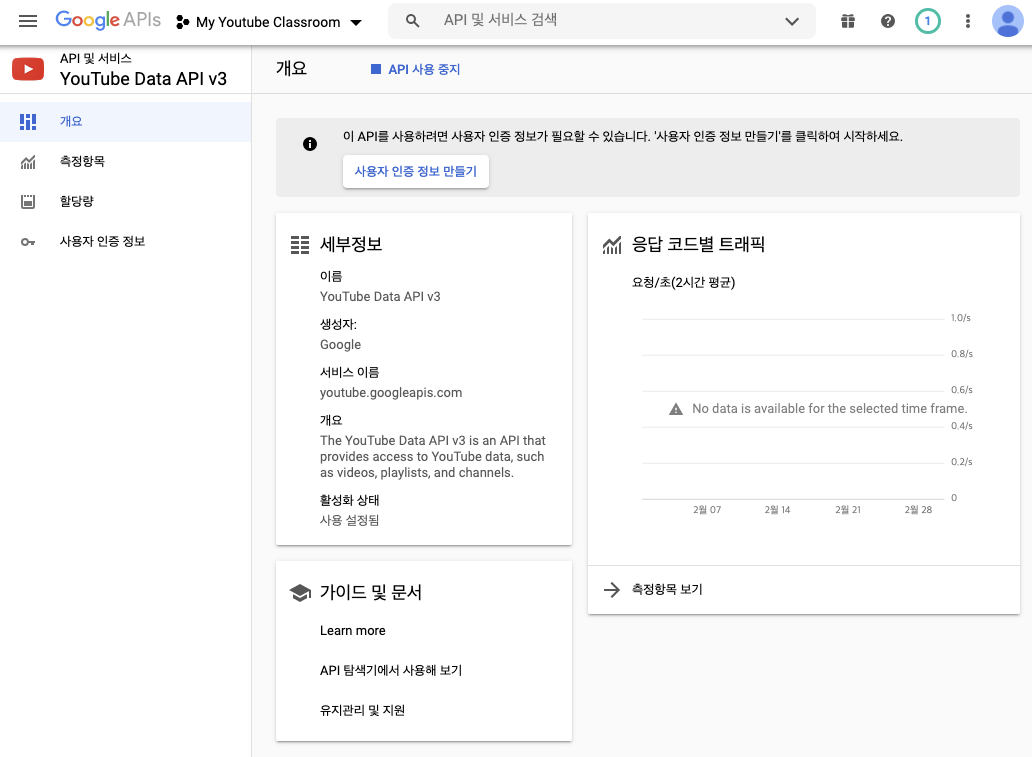Expand the search bar dropdown arrow
Image resolution: width=1032 pixels, height=757 pixels.
pos(792,21)
